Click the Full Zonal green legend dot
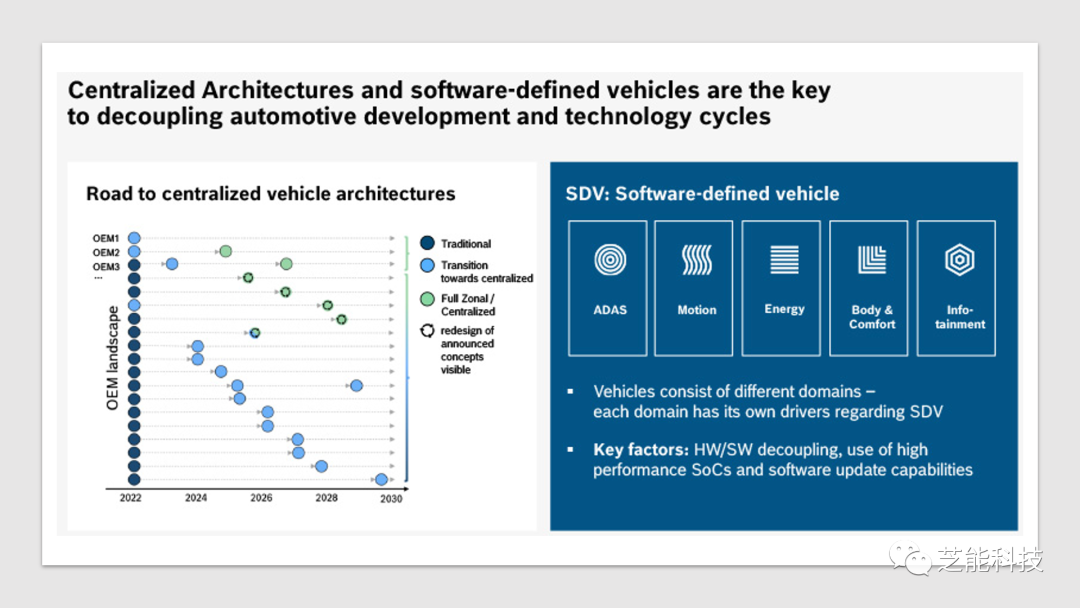The image size is (1080, 608). [427, 299]
